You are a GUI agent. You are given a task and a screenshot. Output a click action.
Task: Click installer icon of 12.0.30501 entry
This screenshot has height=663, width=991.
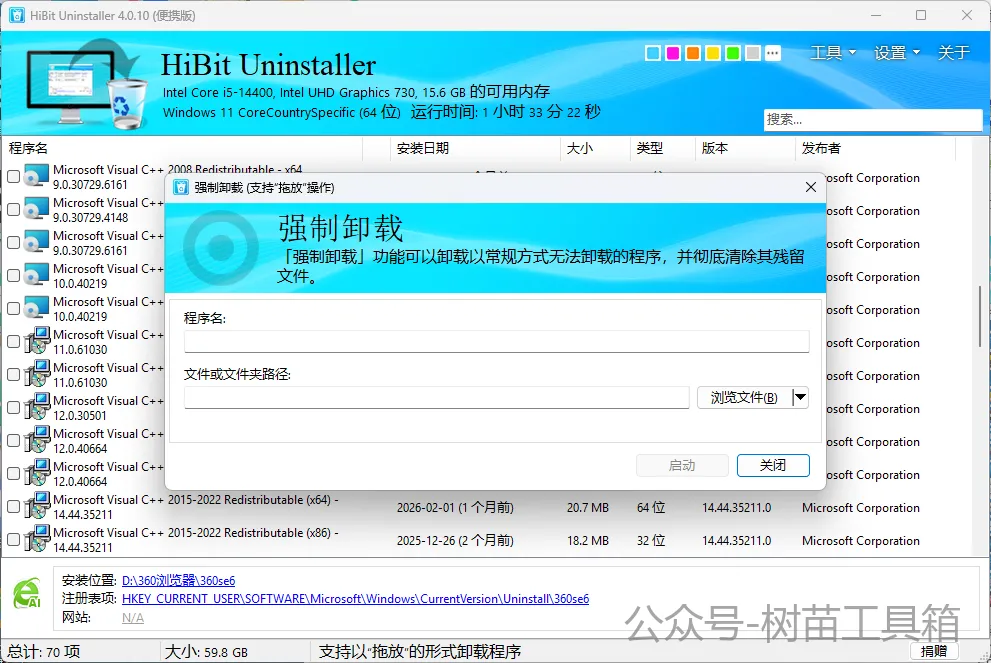click(37, 407)
